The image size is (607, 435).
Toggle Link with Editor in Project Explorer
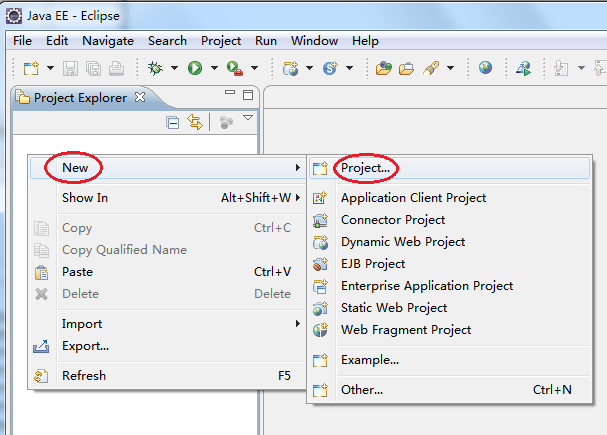(x=195, y=122)
